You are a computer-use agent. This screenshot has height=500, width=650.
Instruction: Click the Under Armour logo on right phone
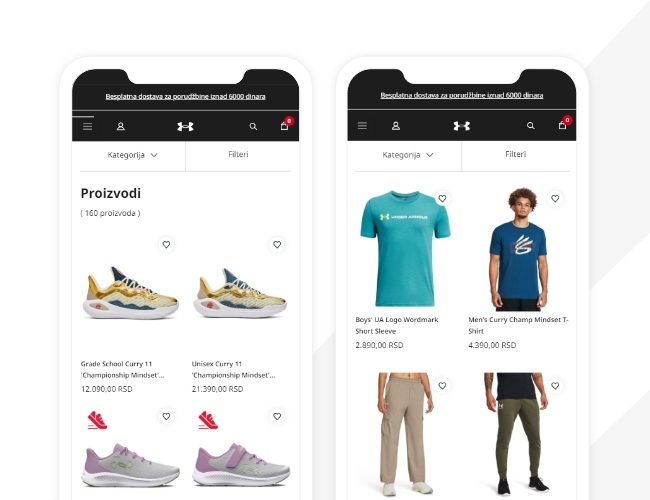(x=461, y=126)
